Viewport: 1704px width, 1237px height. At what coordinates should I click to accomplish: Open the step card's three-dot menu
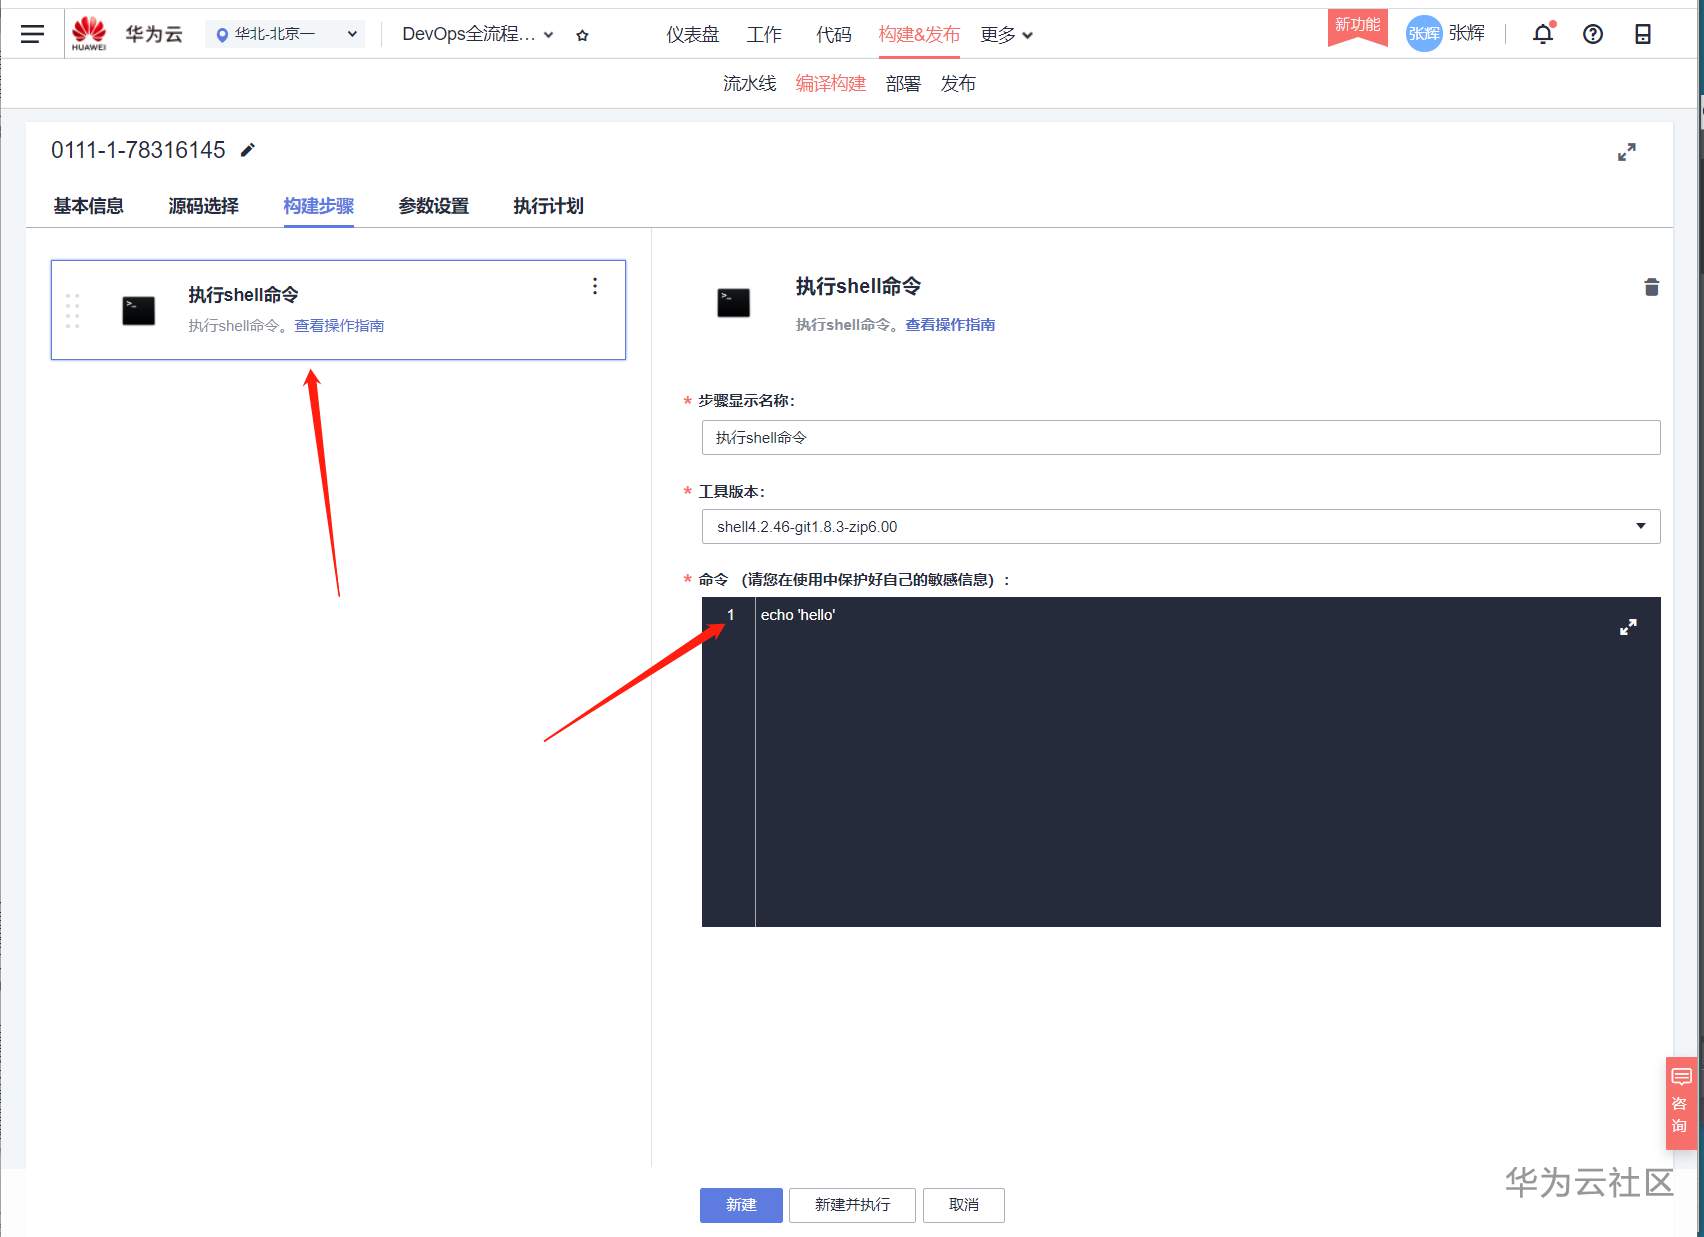coord(595,286)
